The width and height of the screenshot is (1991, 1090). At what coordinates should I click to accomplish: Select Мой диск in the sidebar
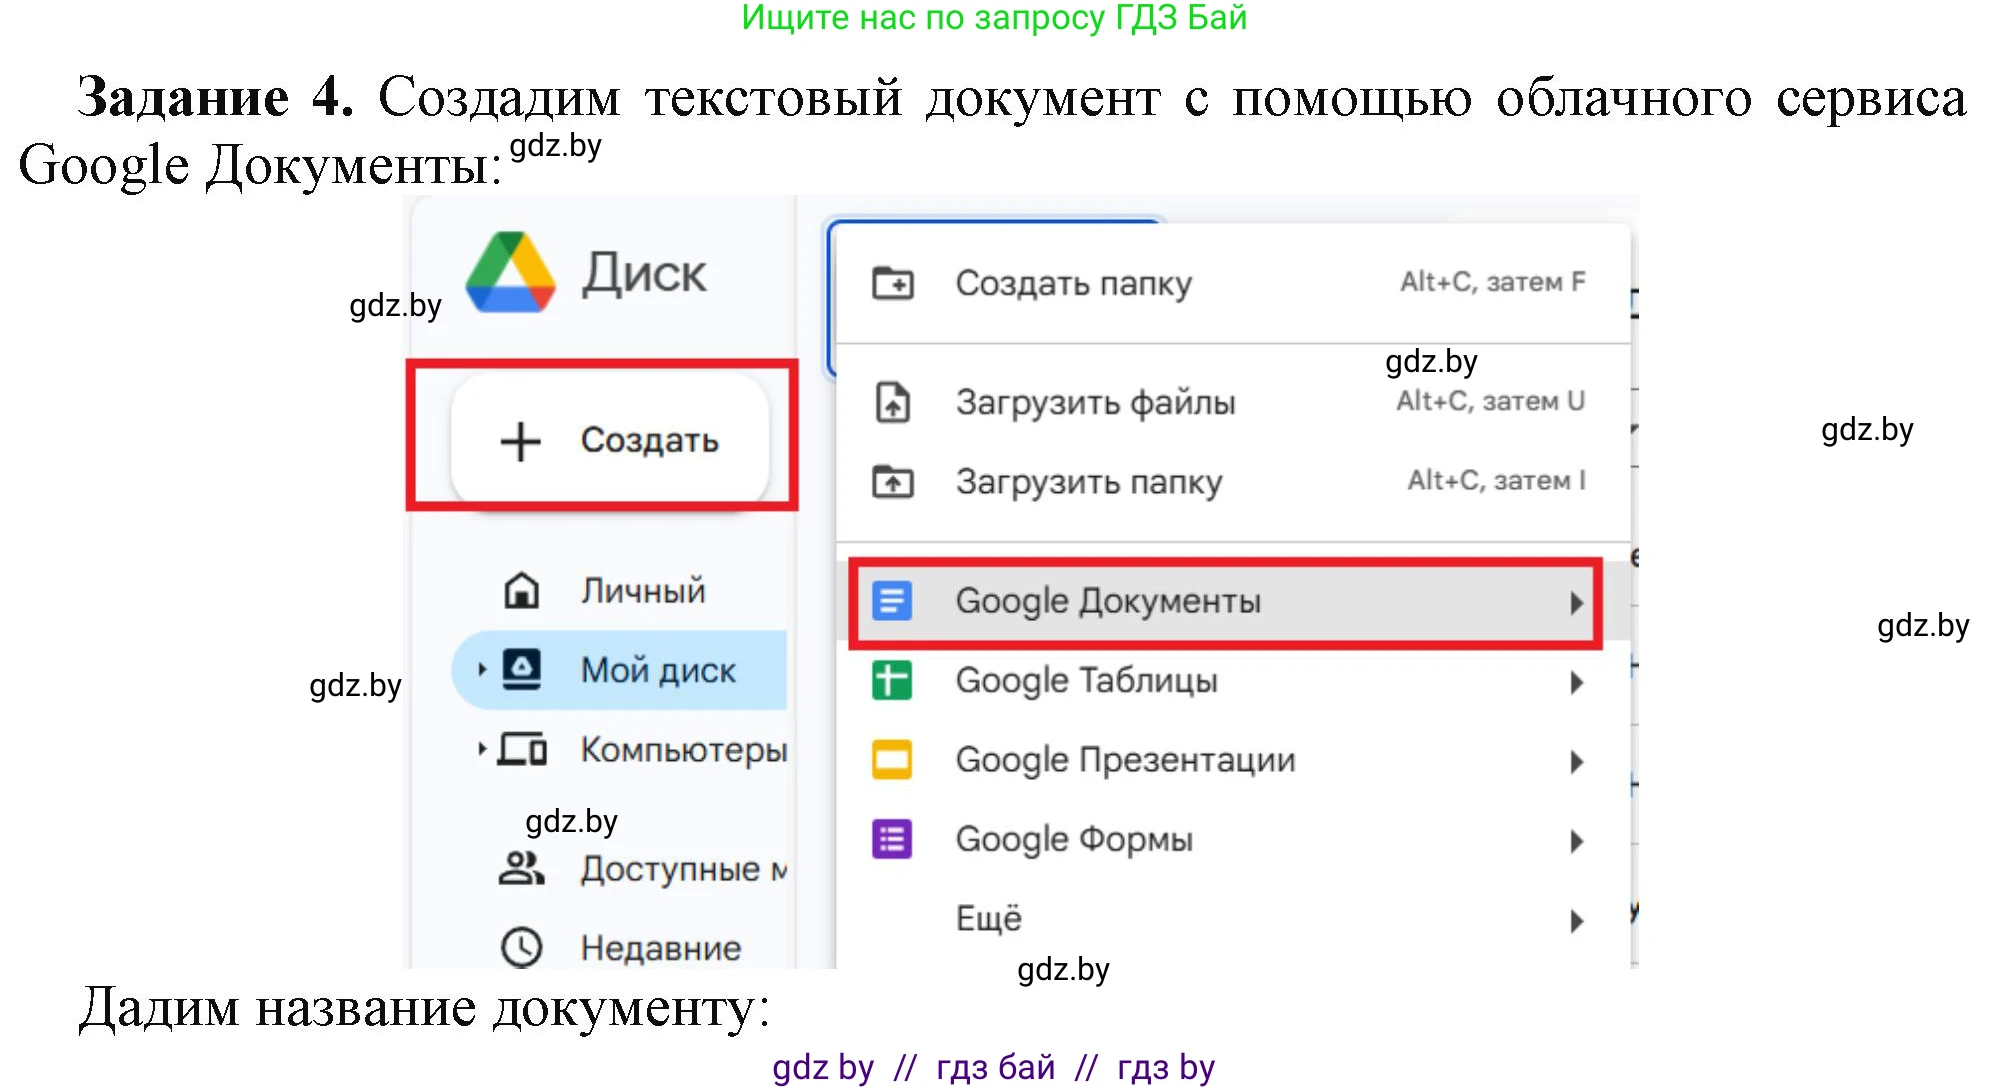coord(660,670)
